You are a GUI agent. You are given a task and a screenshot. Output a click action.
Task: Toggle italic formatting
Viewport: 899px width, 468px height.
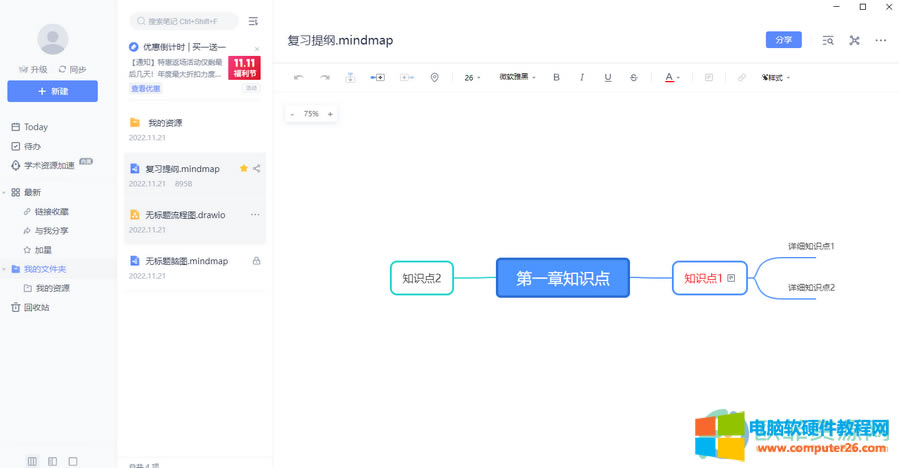click(x=582, y=77)
